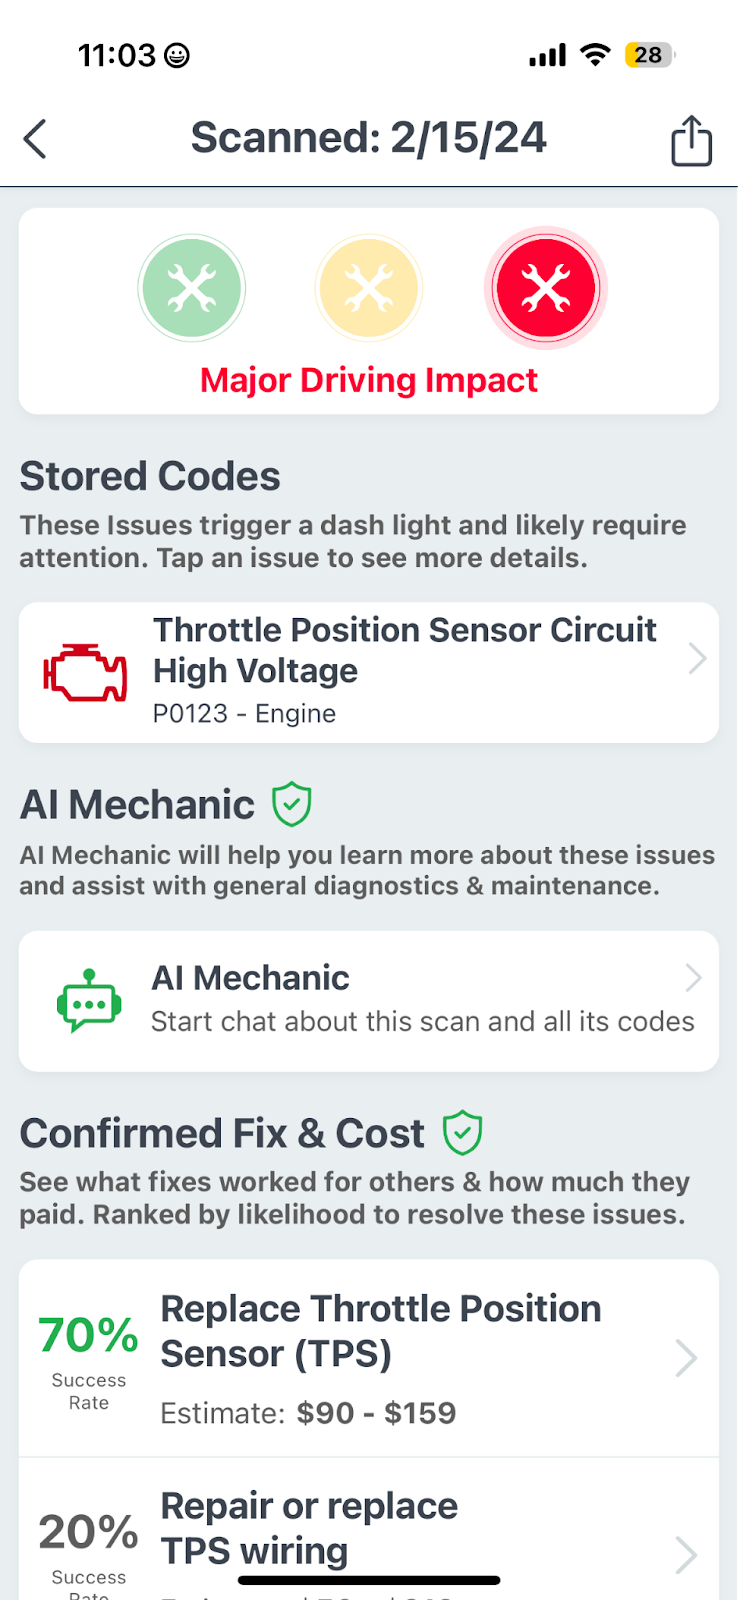
Task: Expand the Throttle Position Sensor code chevron
Action: [697, 658]
